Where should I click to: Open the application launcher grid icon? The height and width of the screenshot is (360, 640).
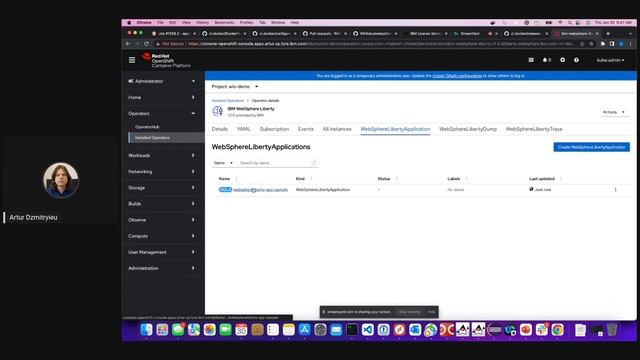(531, 60)
